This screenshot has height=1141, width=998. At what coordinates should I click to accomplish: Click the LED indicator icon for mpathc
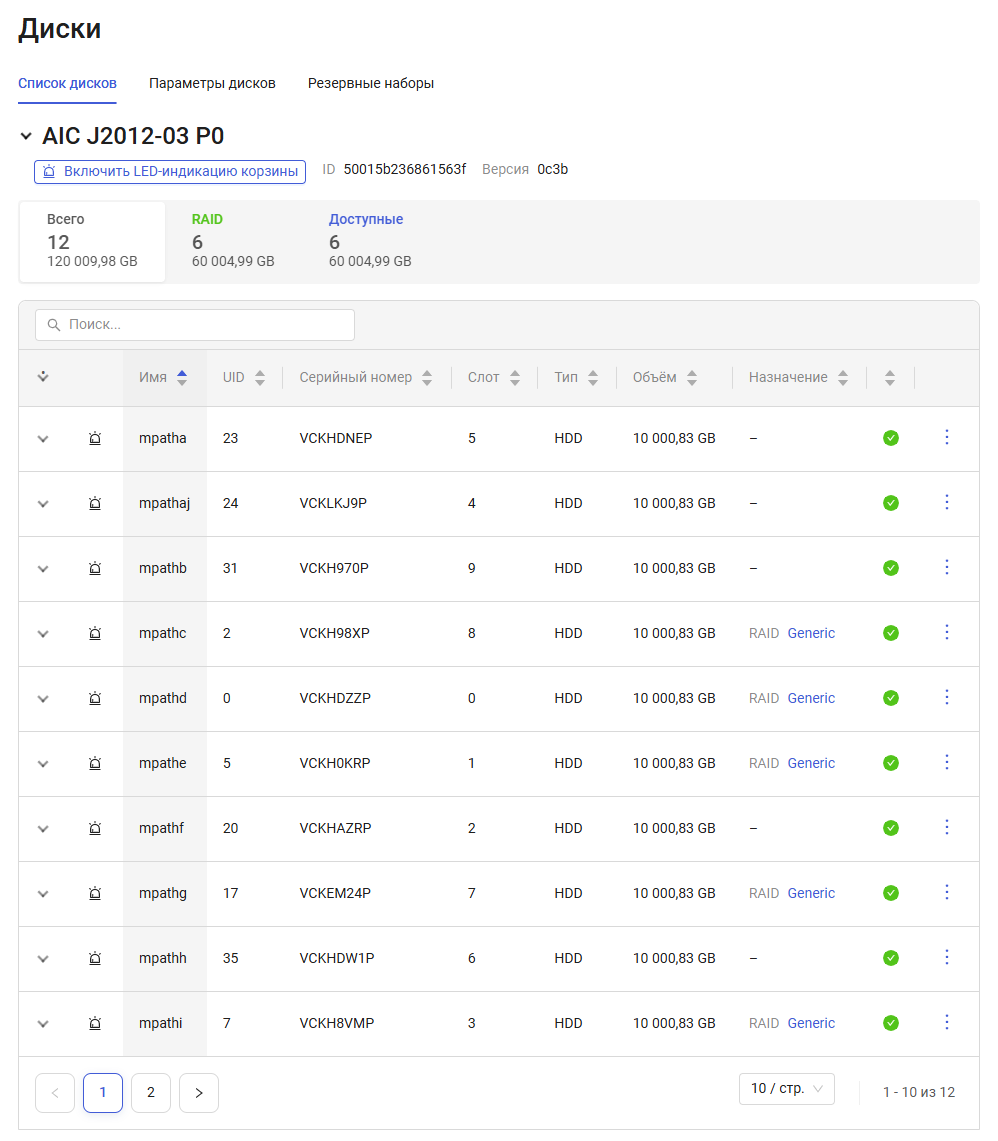point(95,633)
